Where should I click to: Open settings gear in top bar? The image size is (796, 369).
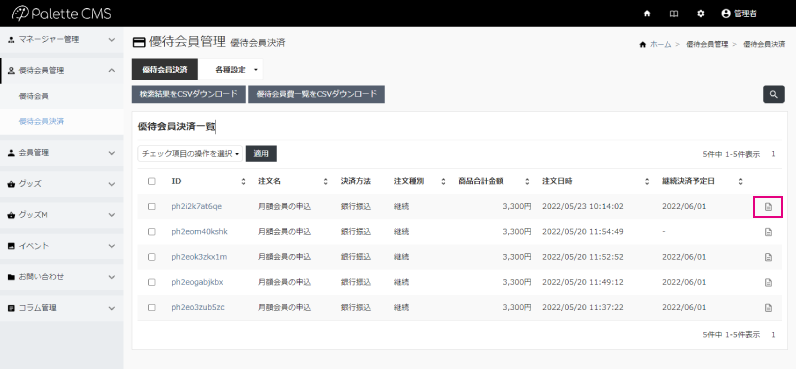tap(701, 14)
